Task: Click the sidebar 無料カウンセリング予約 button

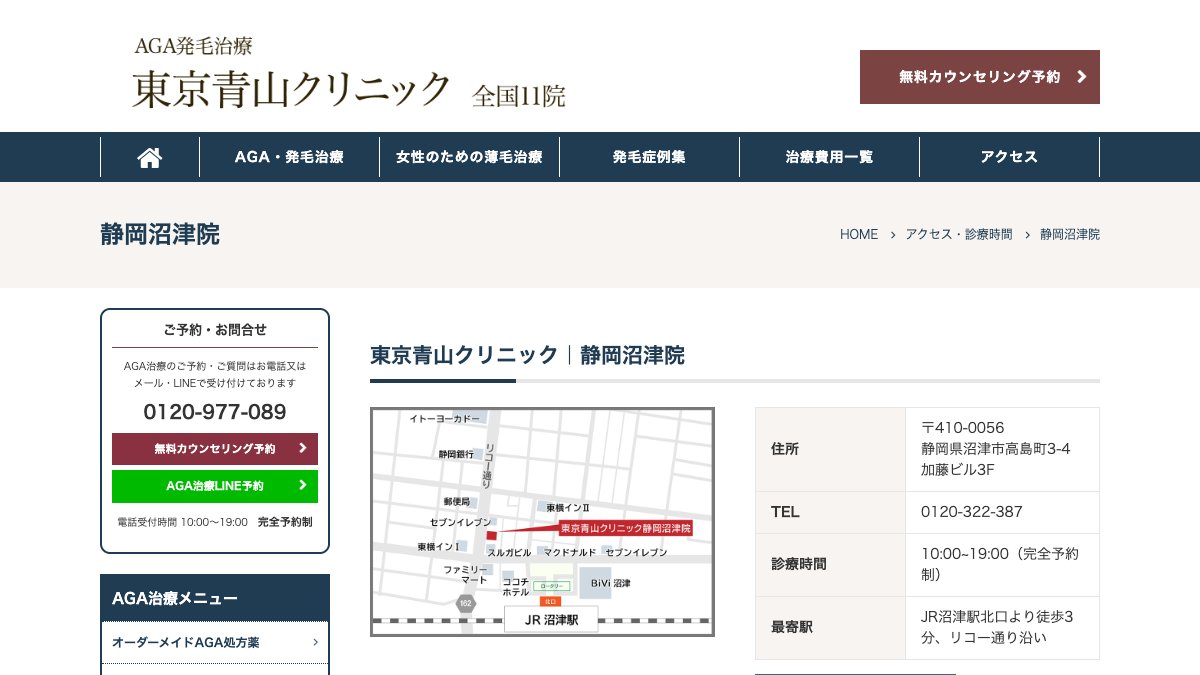Action: coord(215,449)
